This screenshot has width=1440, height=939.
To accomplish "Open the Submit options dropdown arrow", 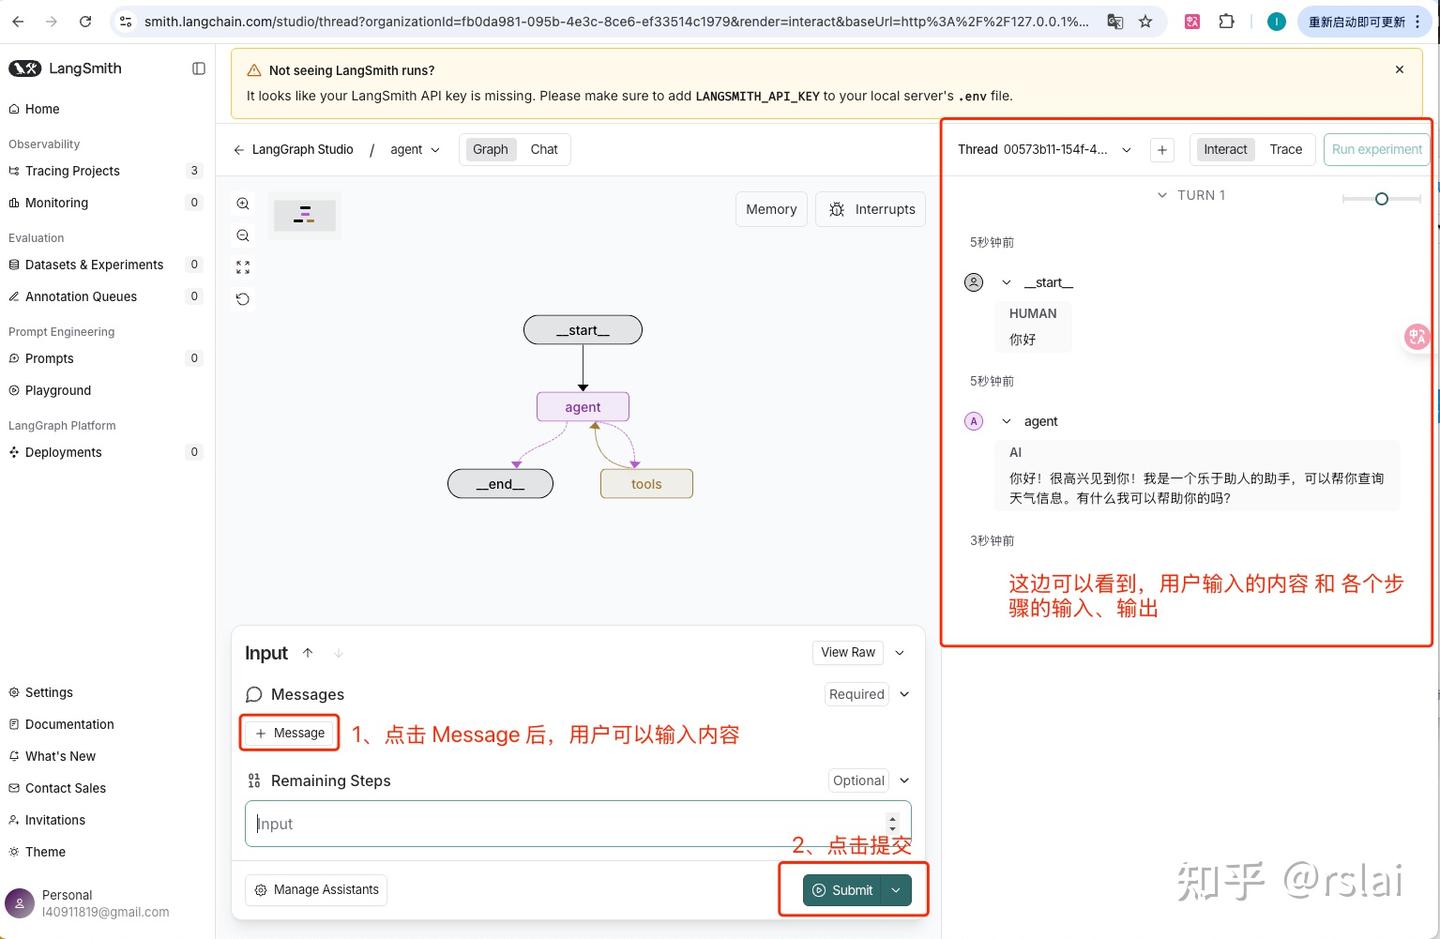I will click(896, 890).
